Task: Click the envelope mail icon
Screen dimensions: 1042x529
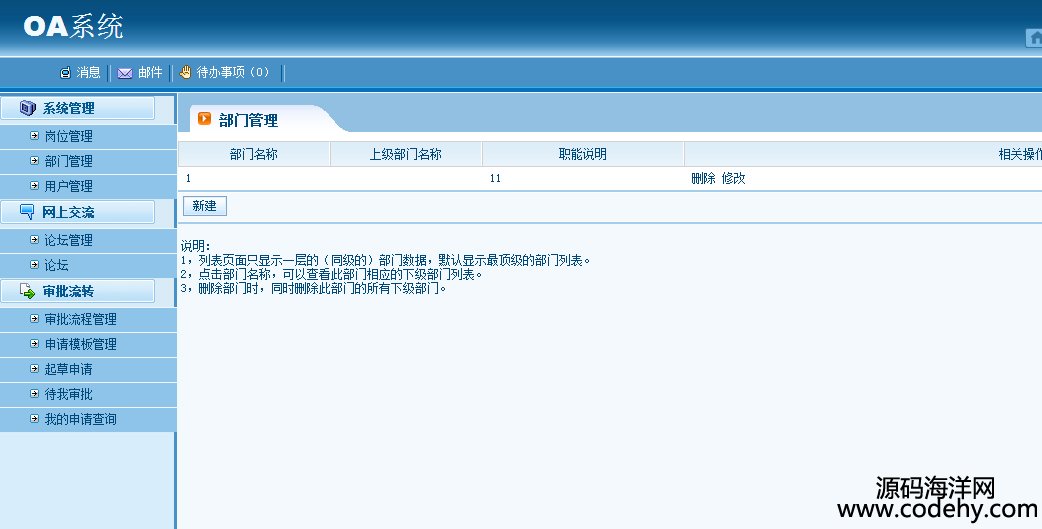Action: [x=125, y=73]
